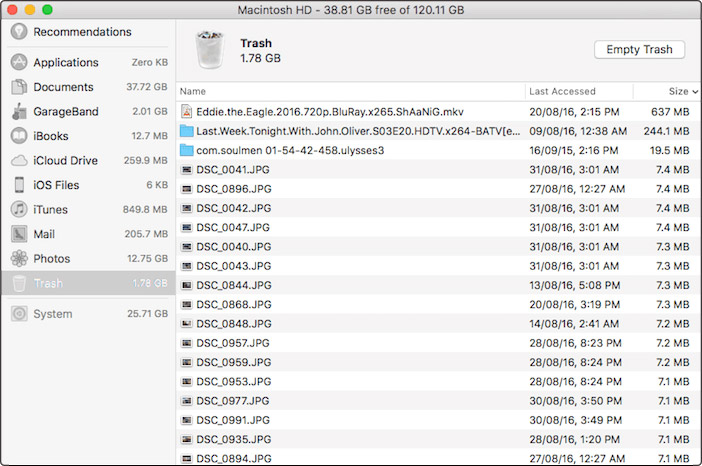Image resolution: width=702 pixels, height=466 pixels.
Task: Click date 13/08/16, 5:08 PM
Action: pyautogui.click(x=575, y=285)
